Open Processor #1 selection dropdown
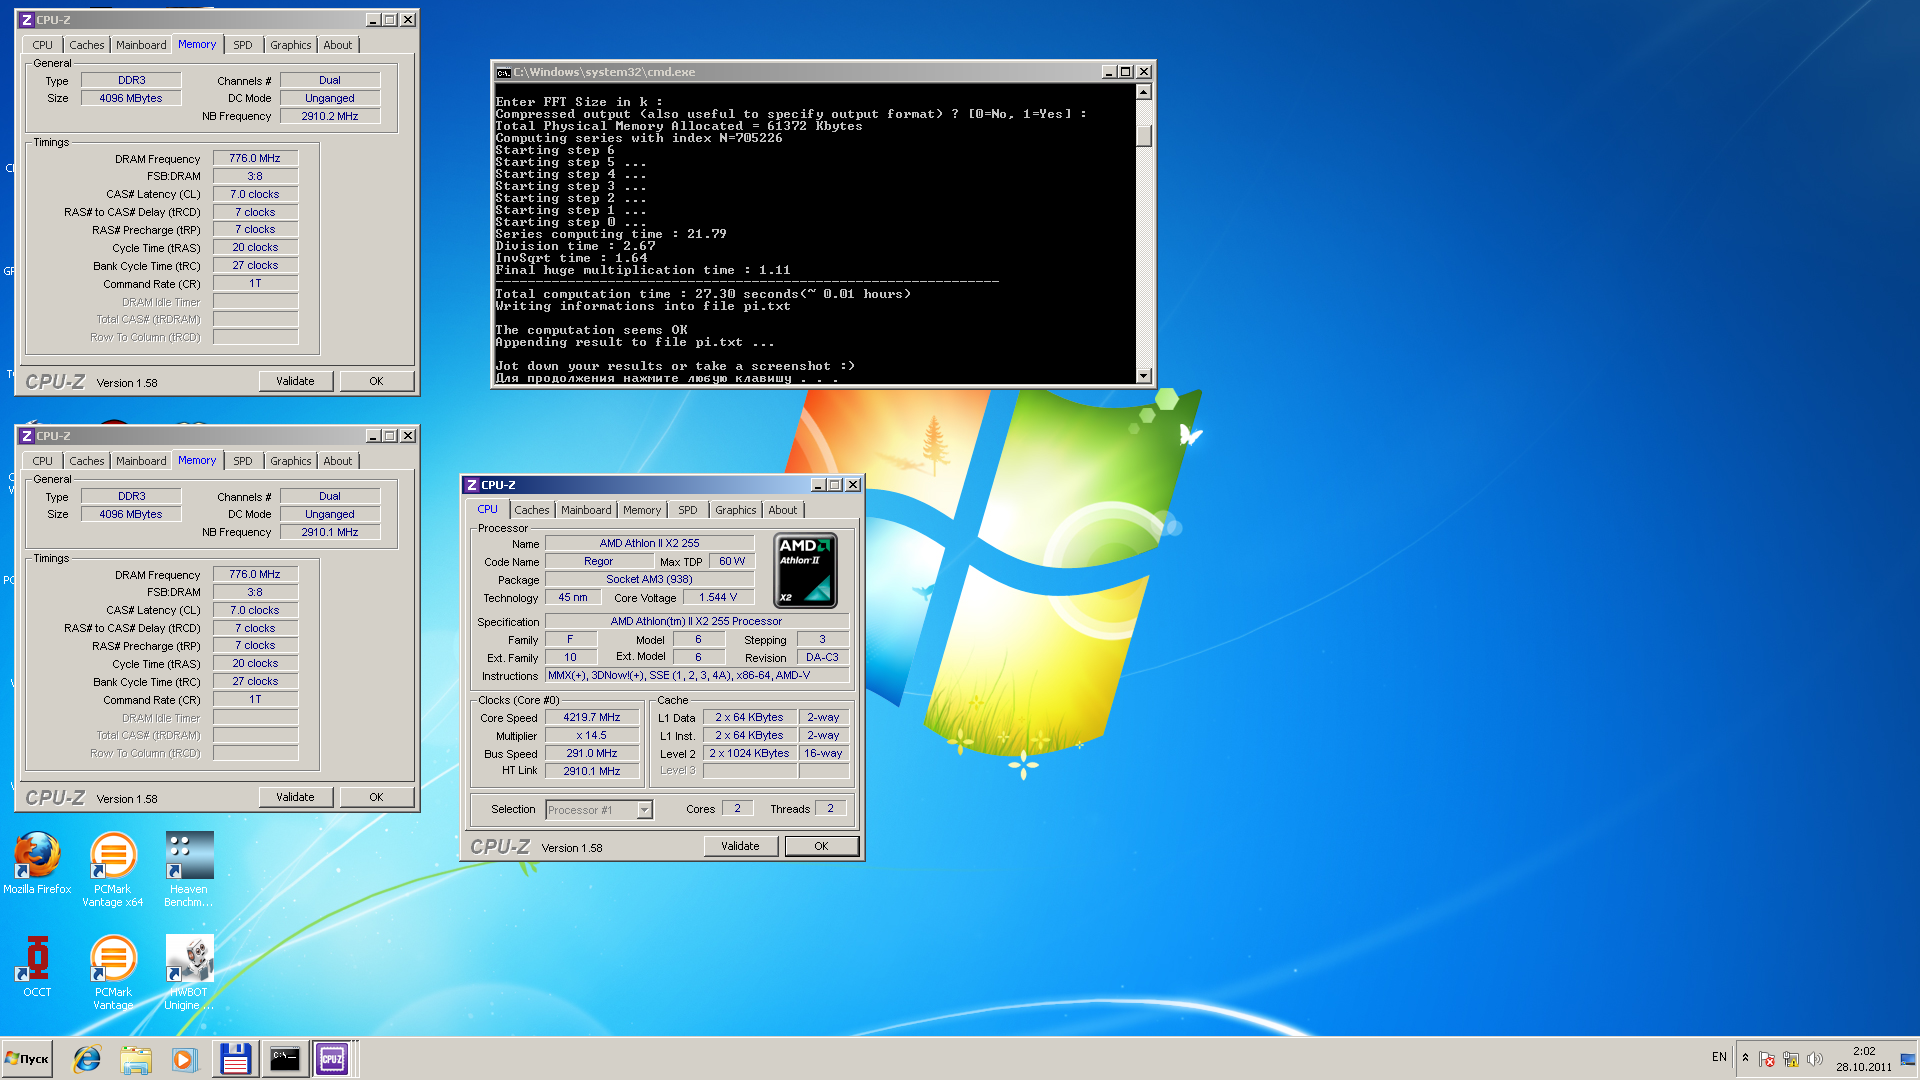The image size is (1920, 1080). (644, 810)
